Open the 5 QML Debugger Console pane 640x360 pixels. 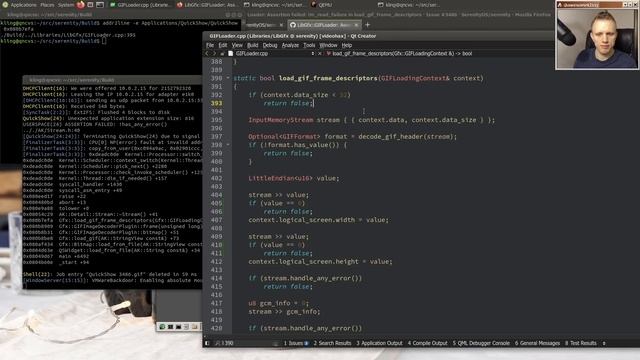(x=481, y=343)
